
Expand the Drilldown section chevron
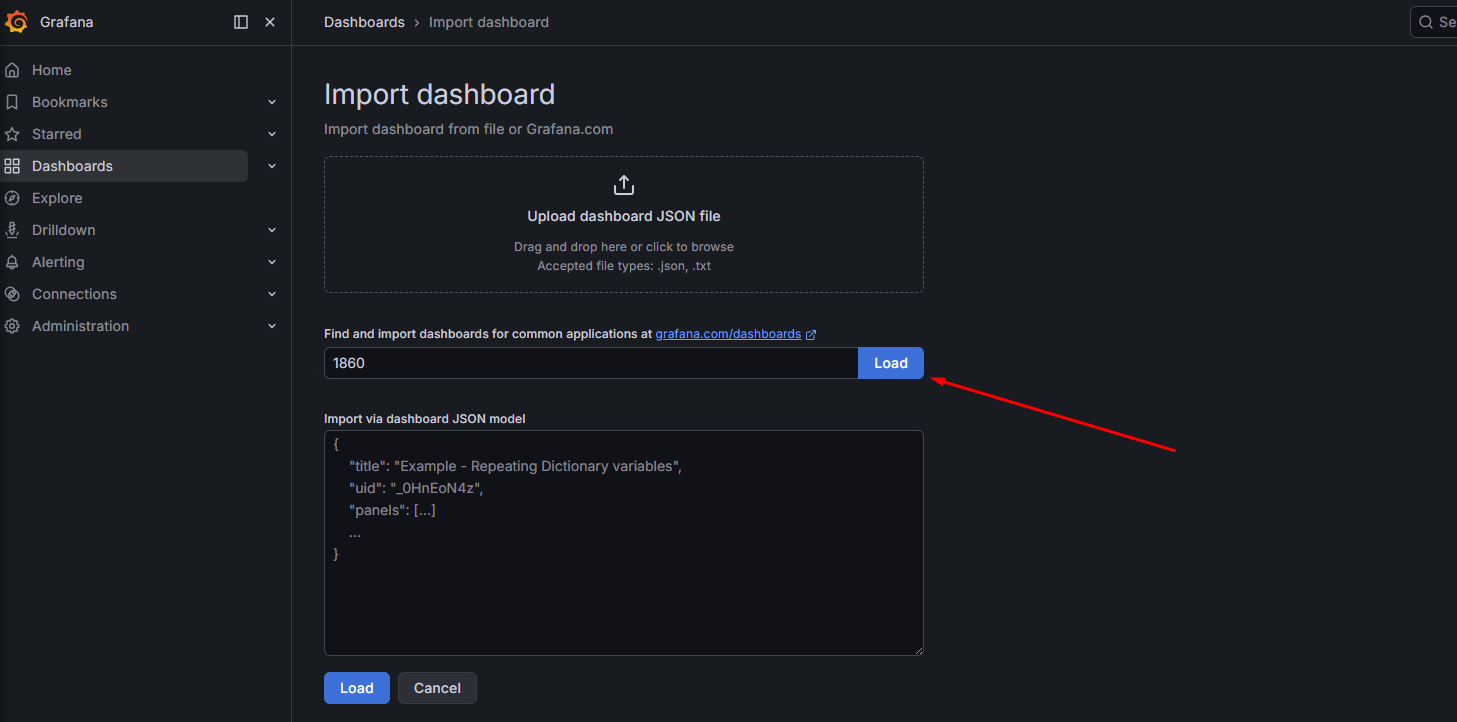coord(272,230)
